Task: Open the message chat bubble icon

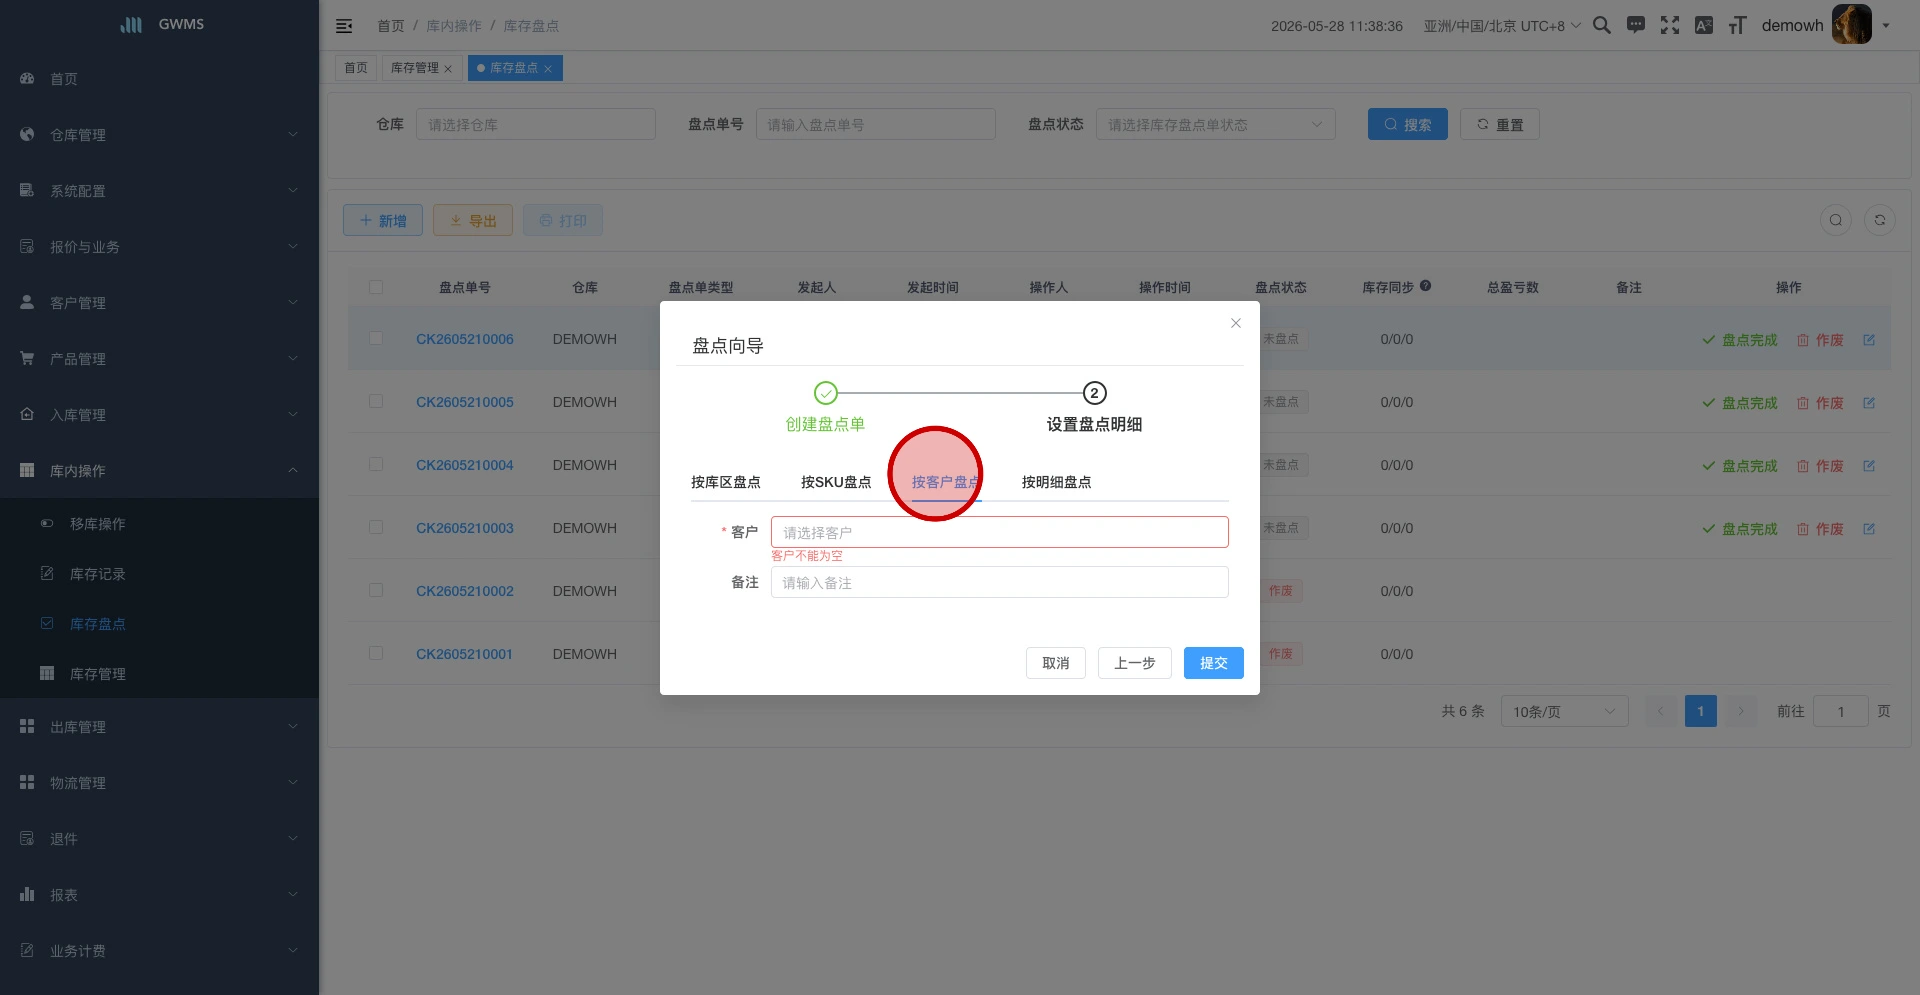Action: pos(1636,25)
